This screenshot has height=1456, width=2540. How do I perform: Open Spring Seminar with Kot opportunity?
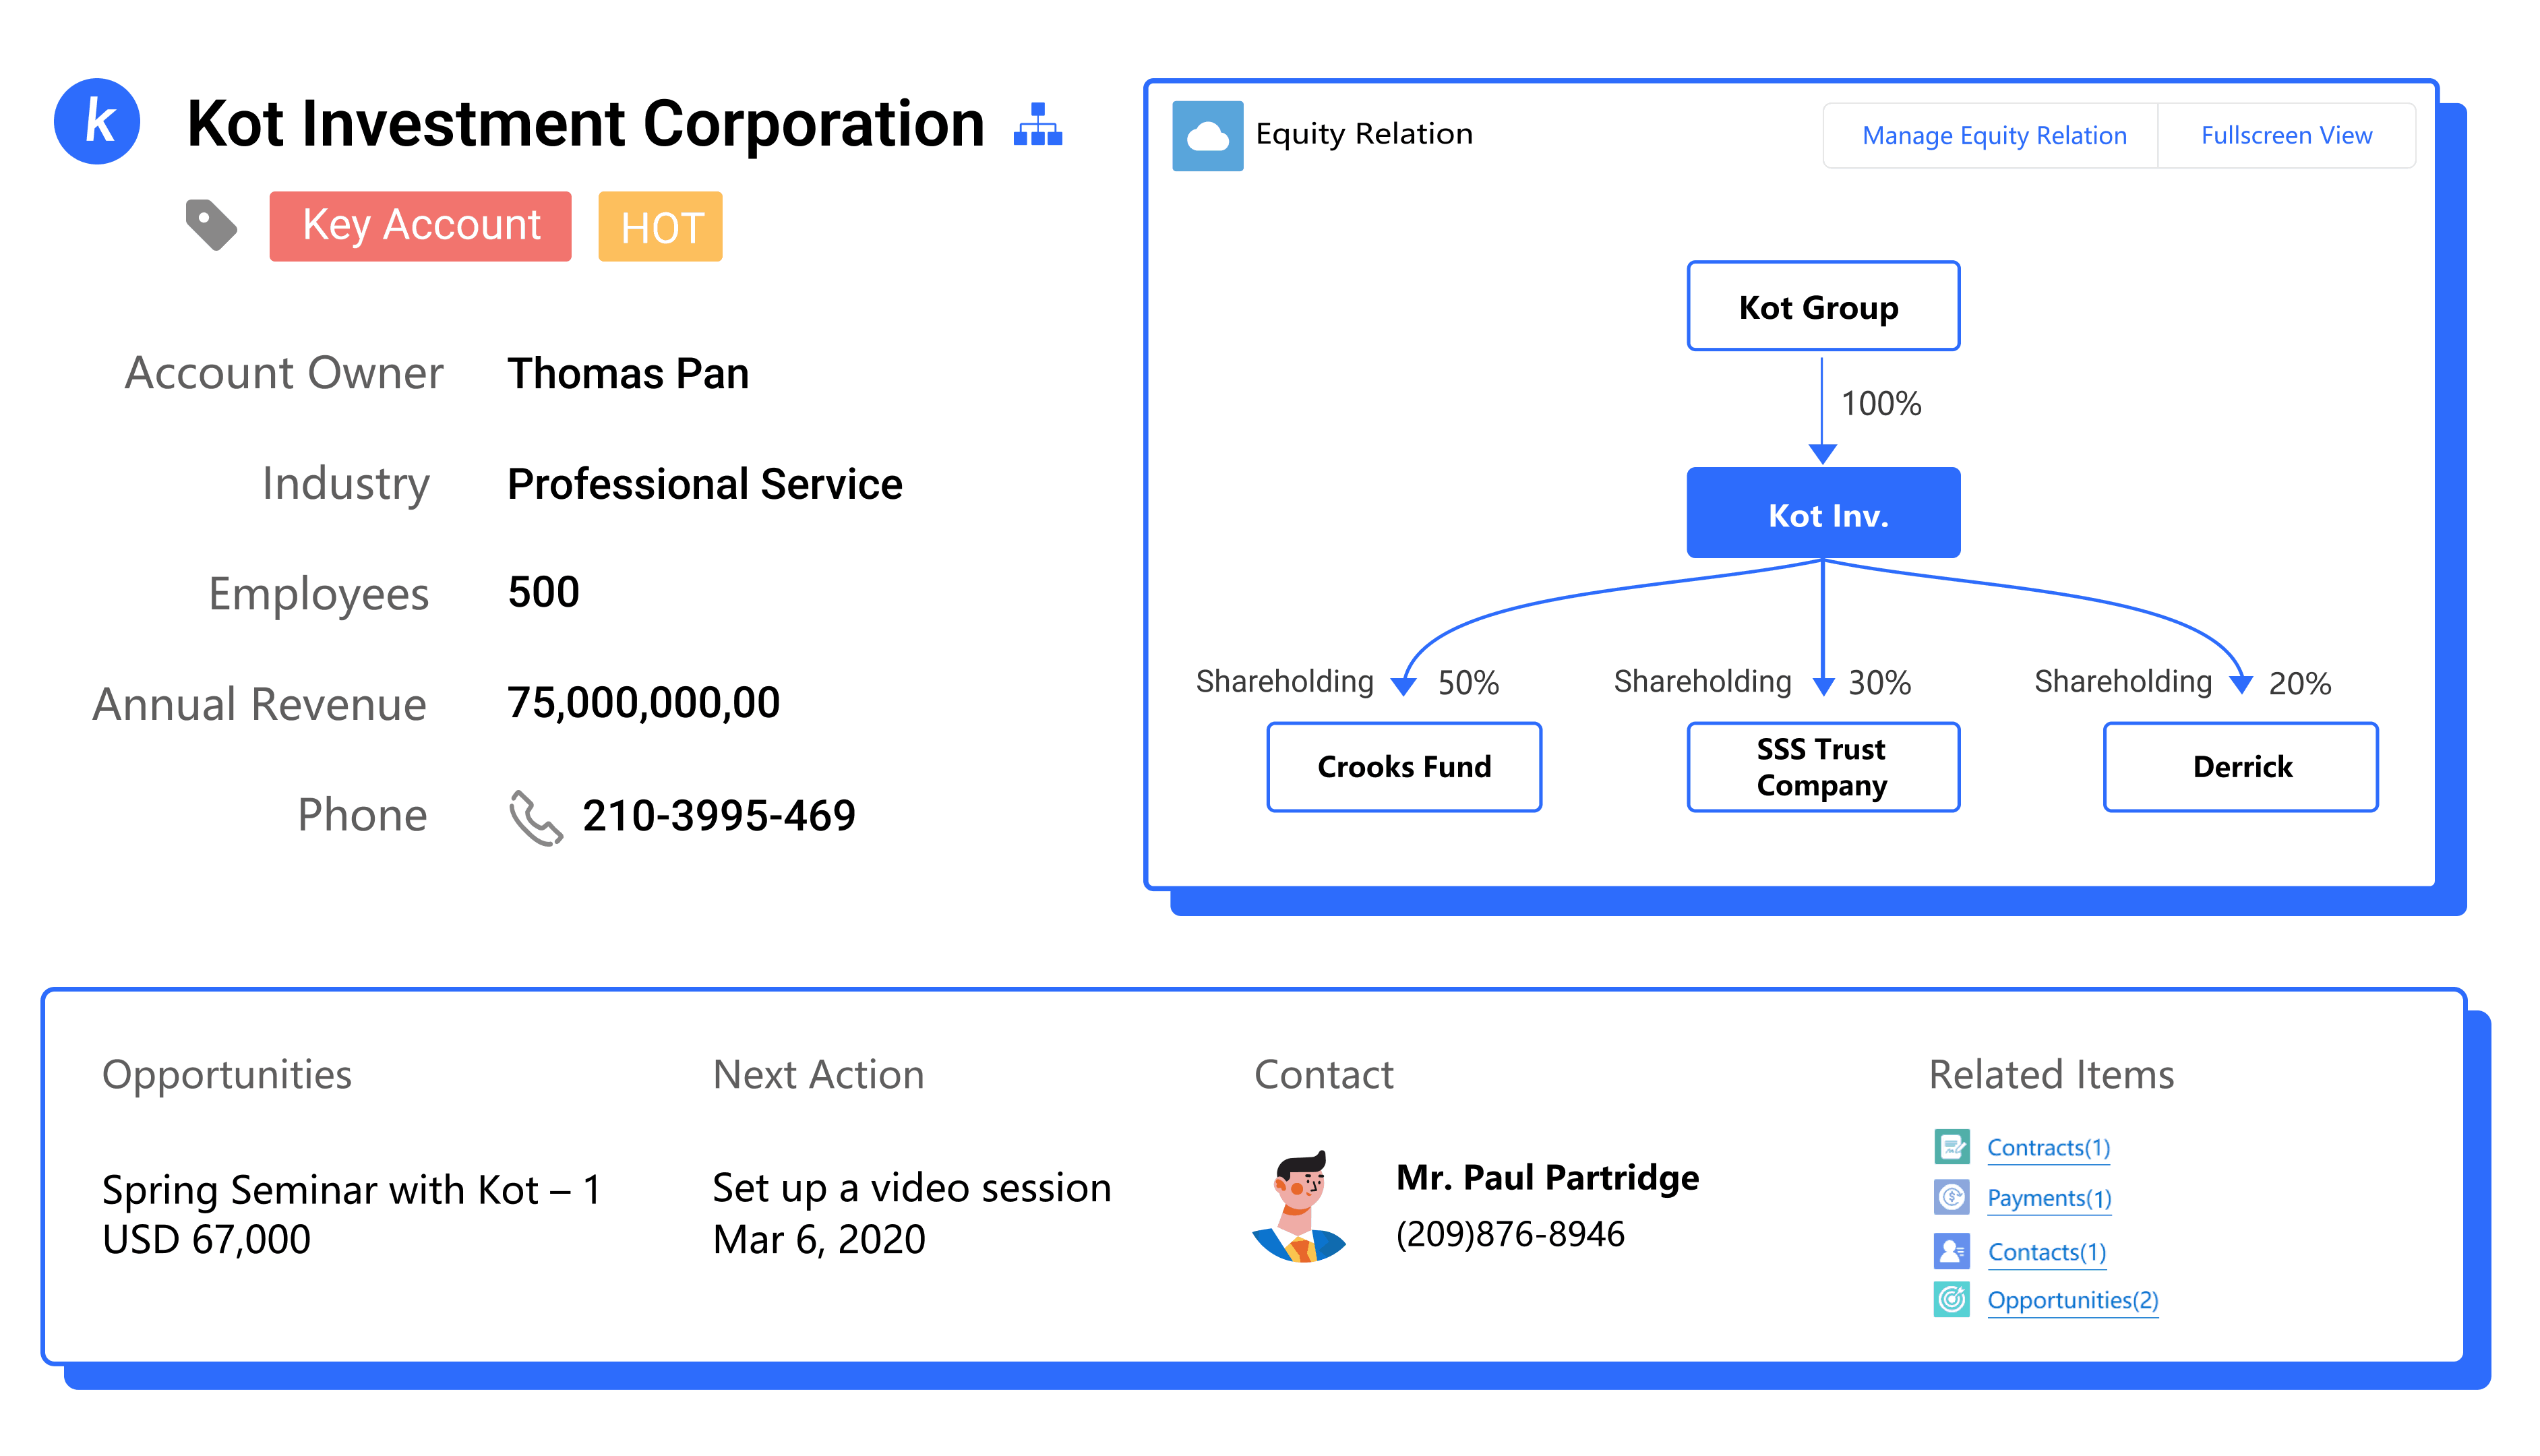(x=351, y=1190)
